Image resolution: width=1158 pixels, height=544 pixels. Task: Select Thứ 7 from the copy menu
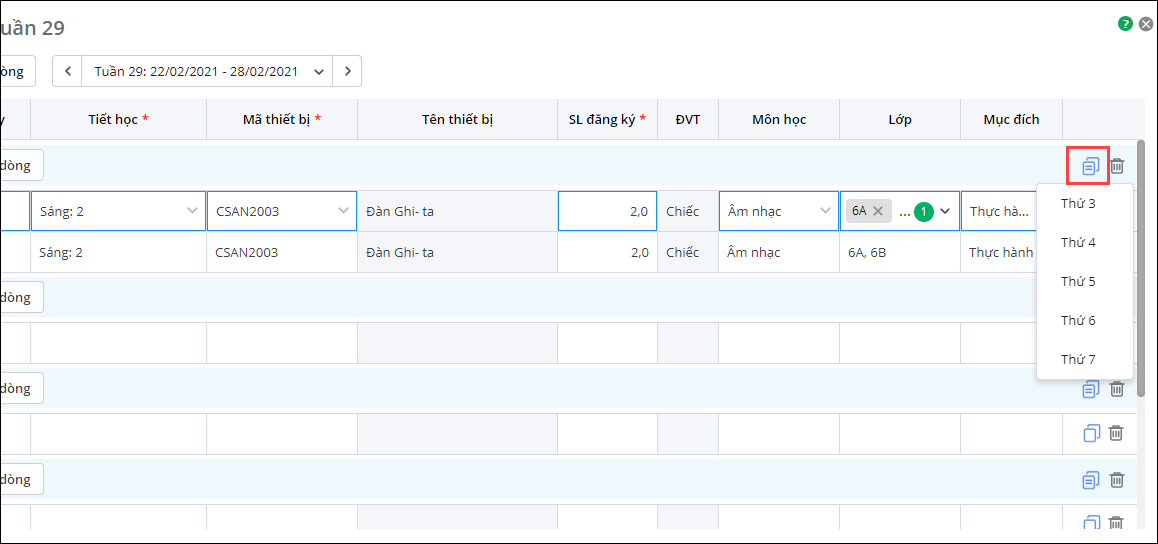pos(1078,360)
